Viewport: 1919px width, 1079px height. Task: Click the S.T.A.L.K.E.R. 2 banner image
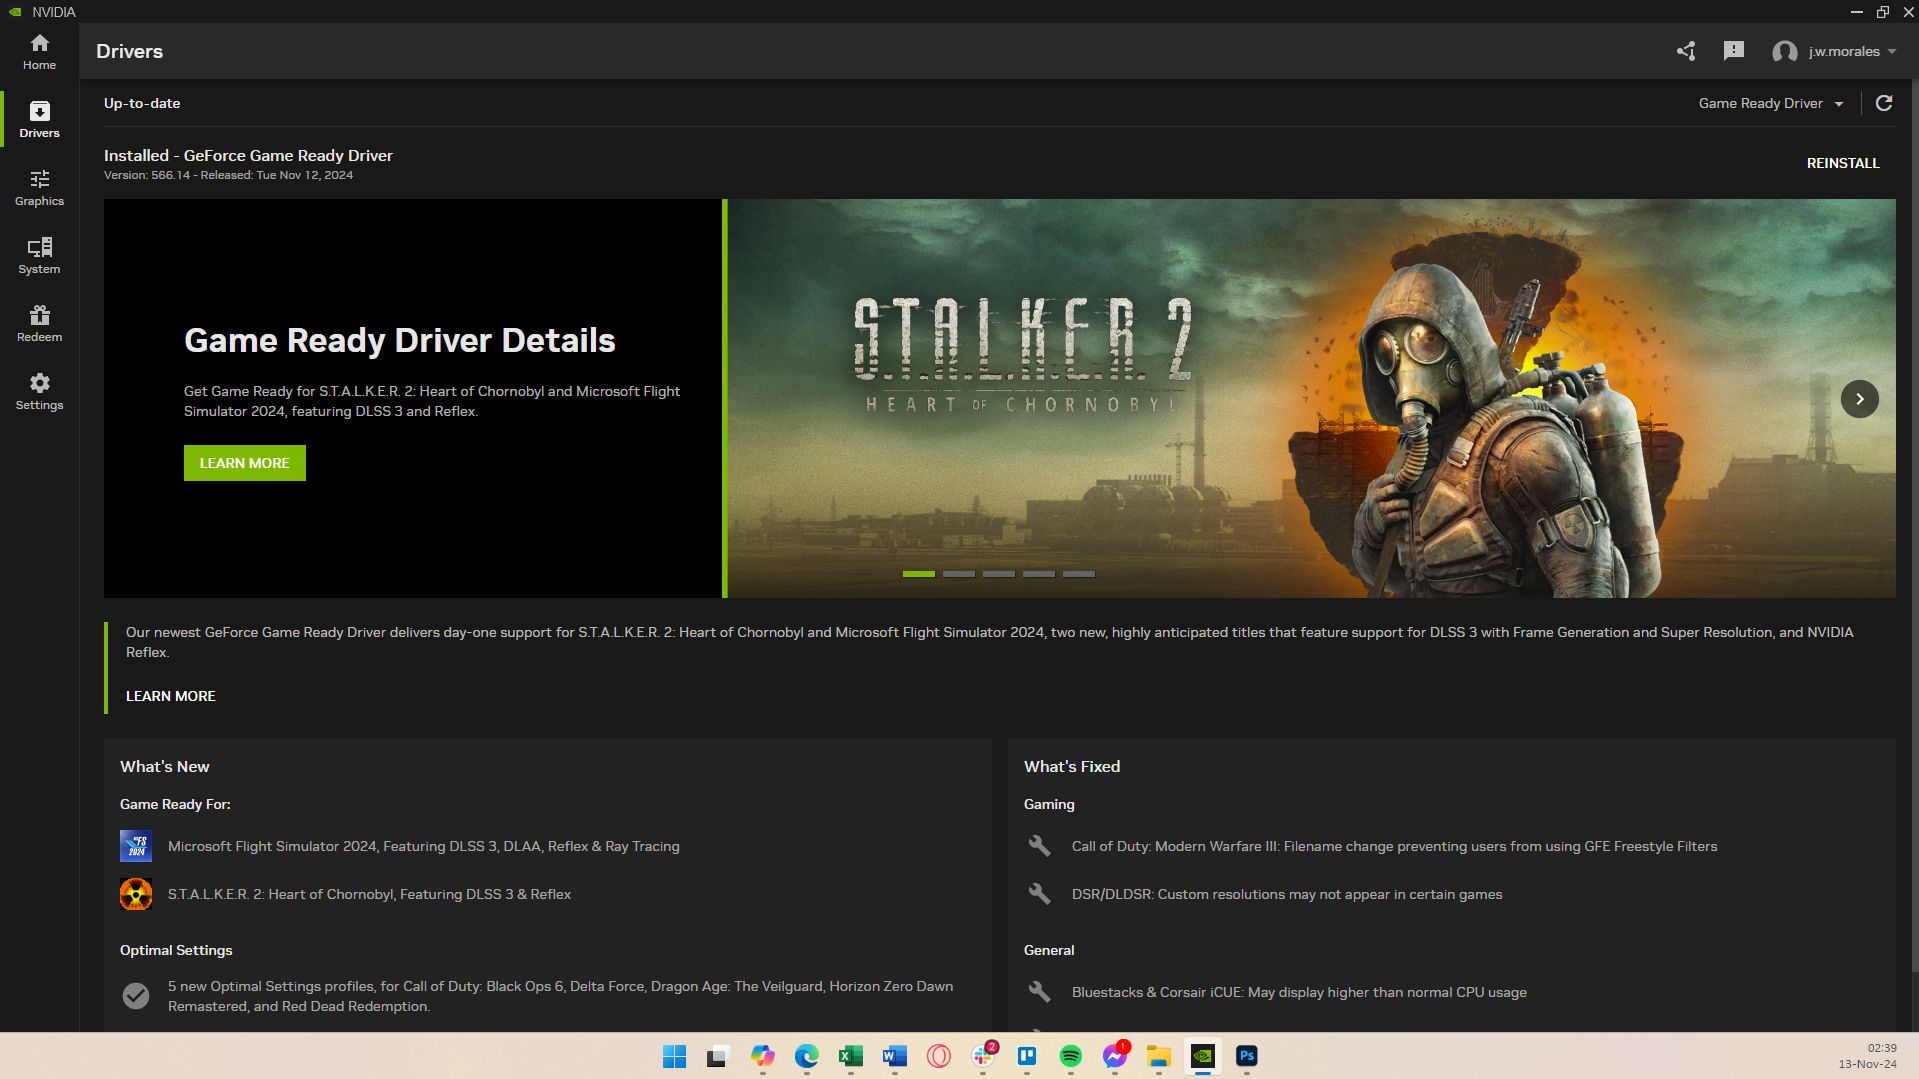(x=1311, y=398)
